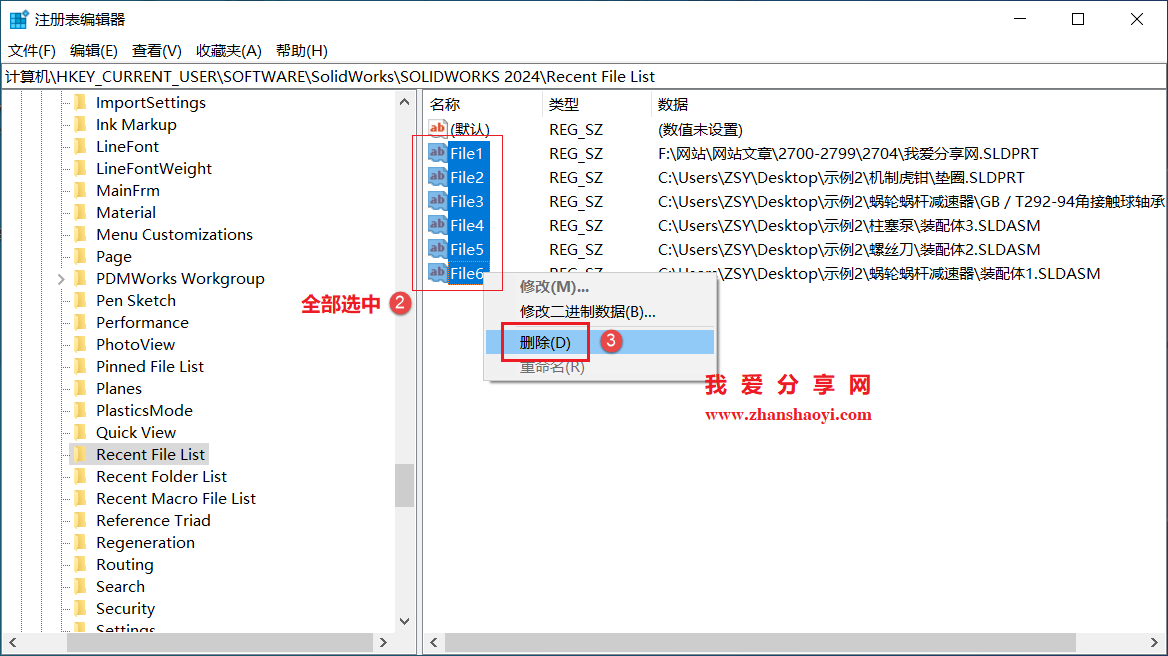Select the Reference Triad key
This screenshot has width=1168, height=656.
[153, 520]
